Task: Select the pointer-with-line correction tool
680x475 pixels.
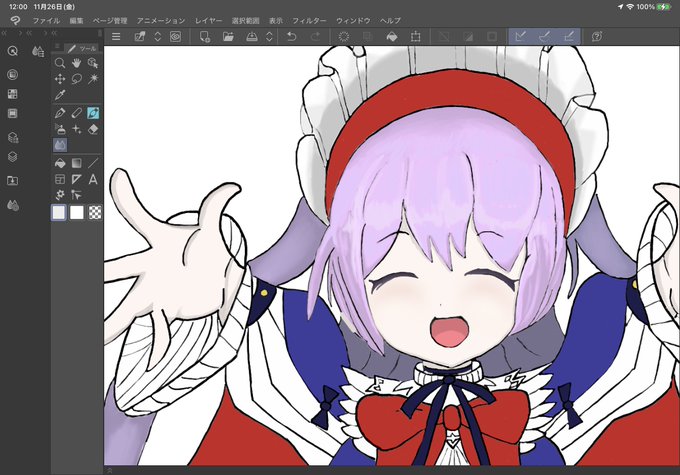Action: point(76,195)
